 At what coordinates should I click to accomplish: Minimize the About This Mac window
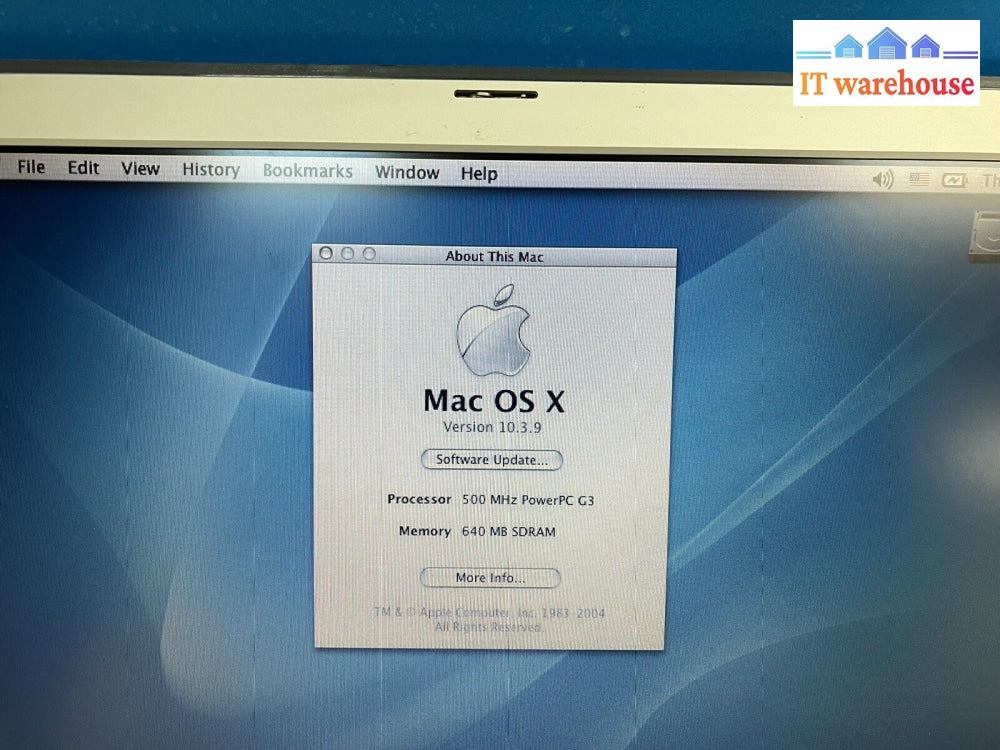[347, 254]
